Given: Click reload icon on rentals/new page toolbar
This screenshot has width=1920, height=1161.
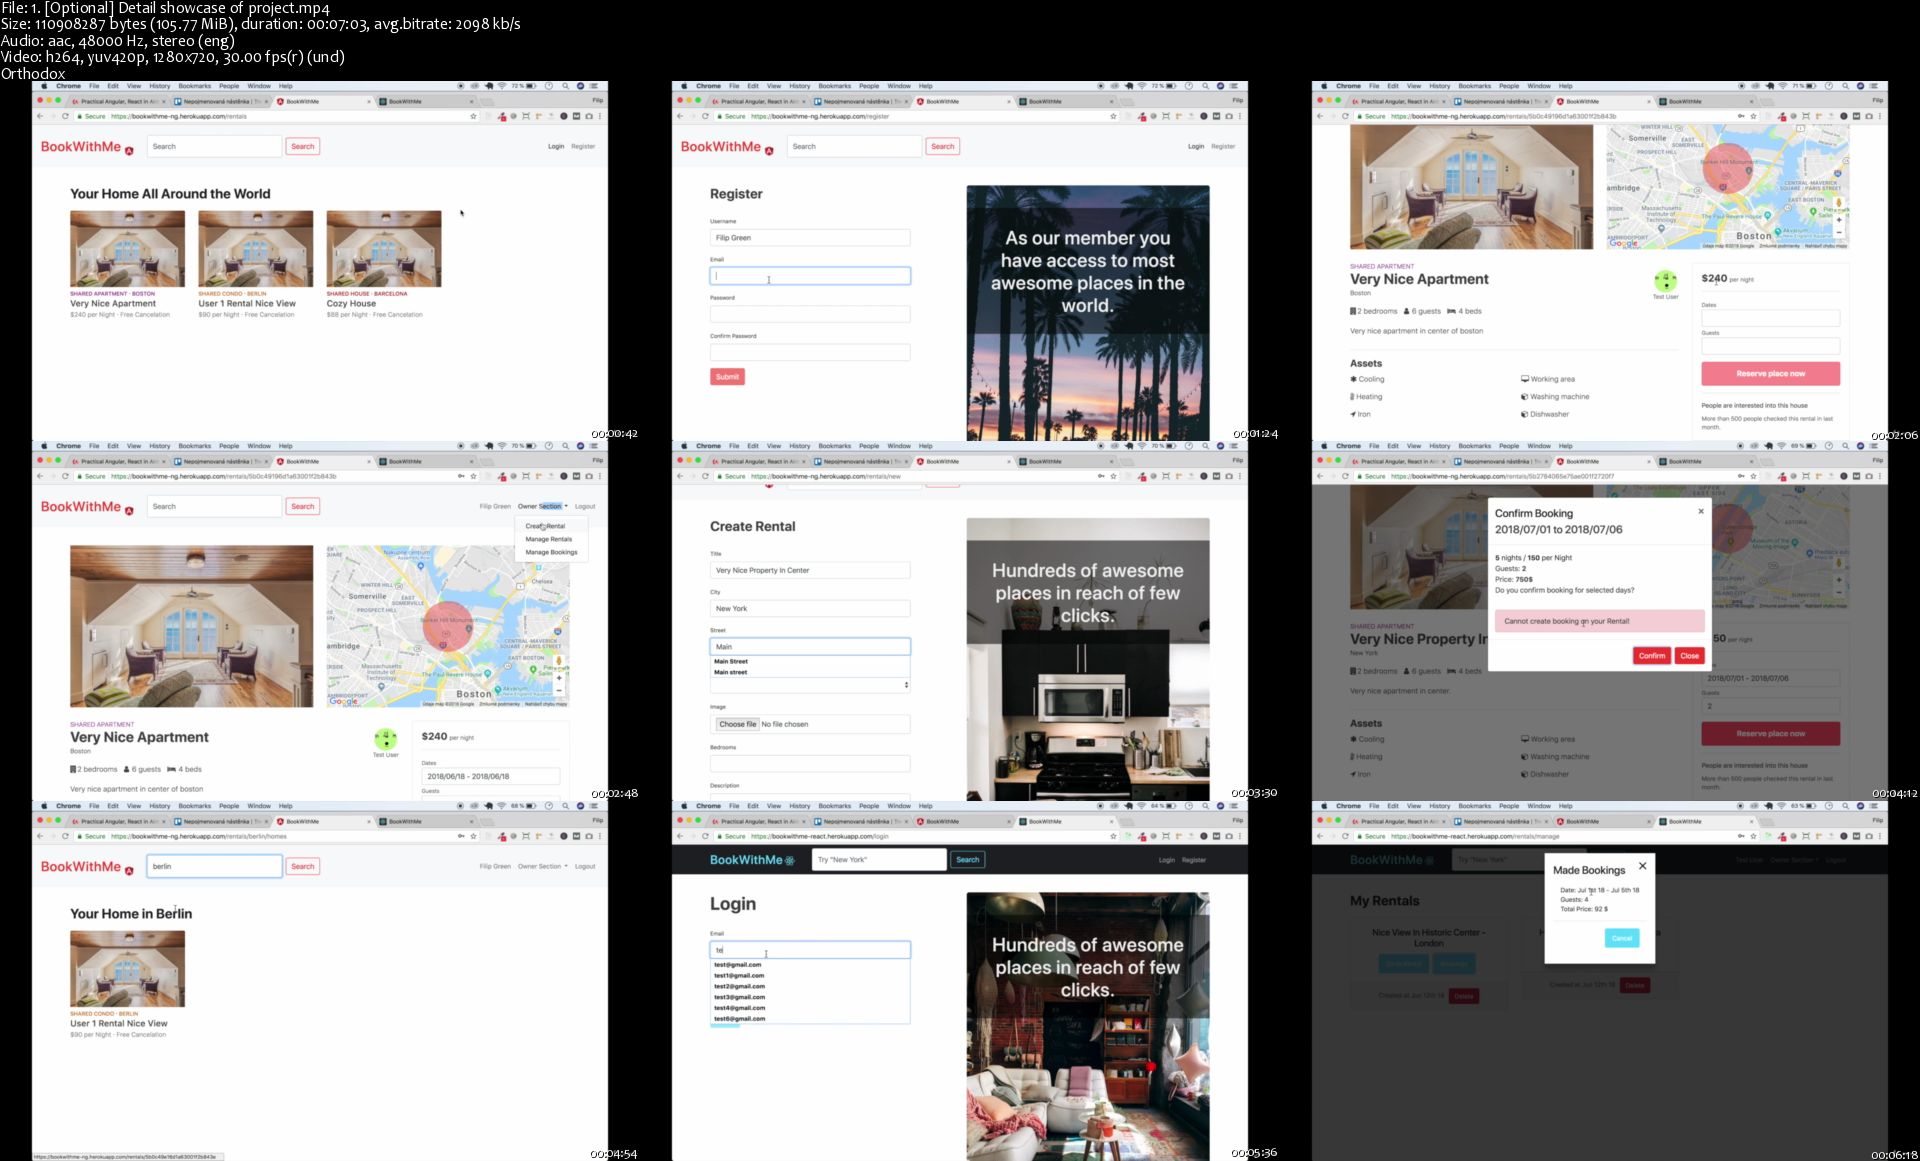Looking at the screenshot, I should pos(705,476).
